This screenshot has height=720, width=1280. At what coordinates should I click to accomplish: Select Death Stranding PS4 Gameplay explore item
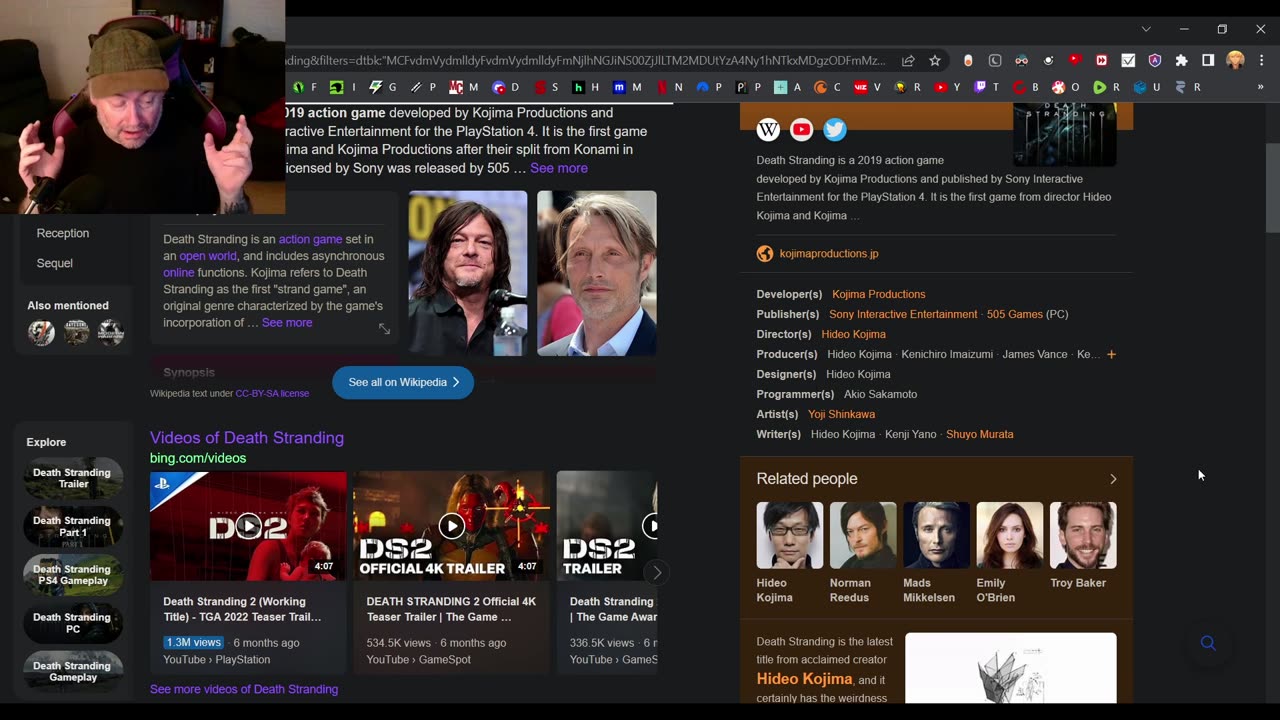72,575
